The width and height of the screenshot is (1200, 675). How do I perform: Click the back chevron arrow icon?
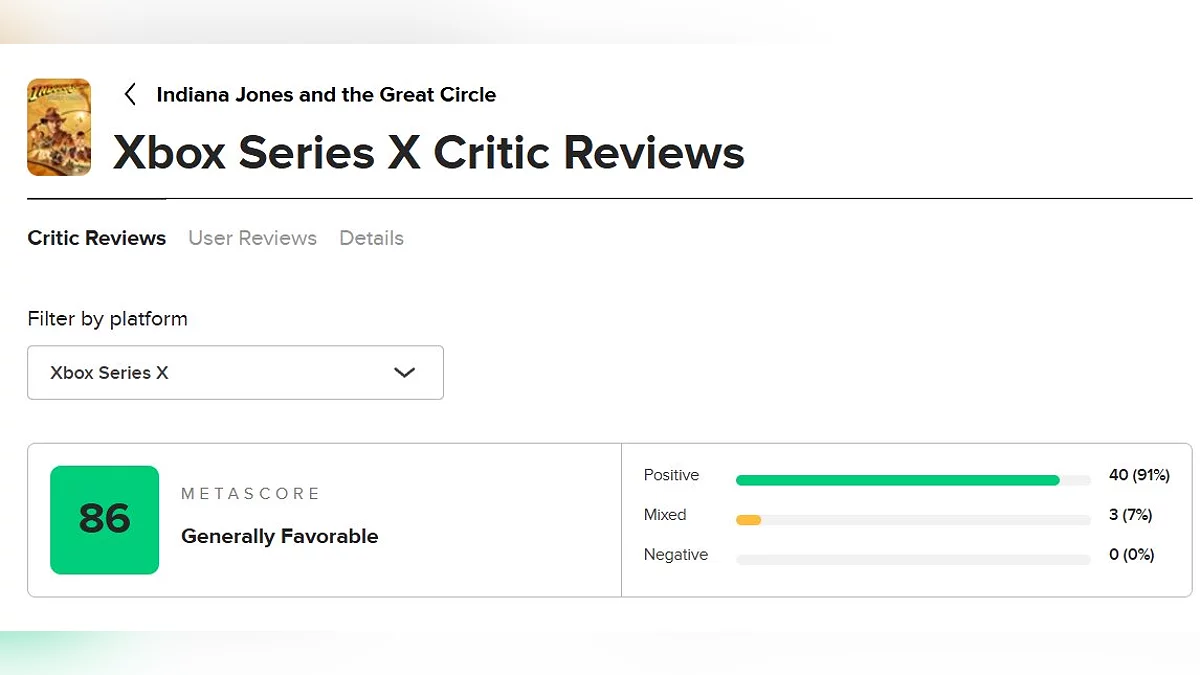pyautogui.click(x=130, y=95)
